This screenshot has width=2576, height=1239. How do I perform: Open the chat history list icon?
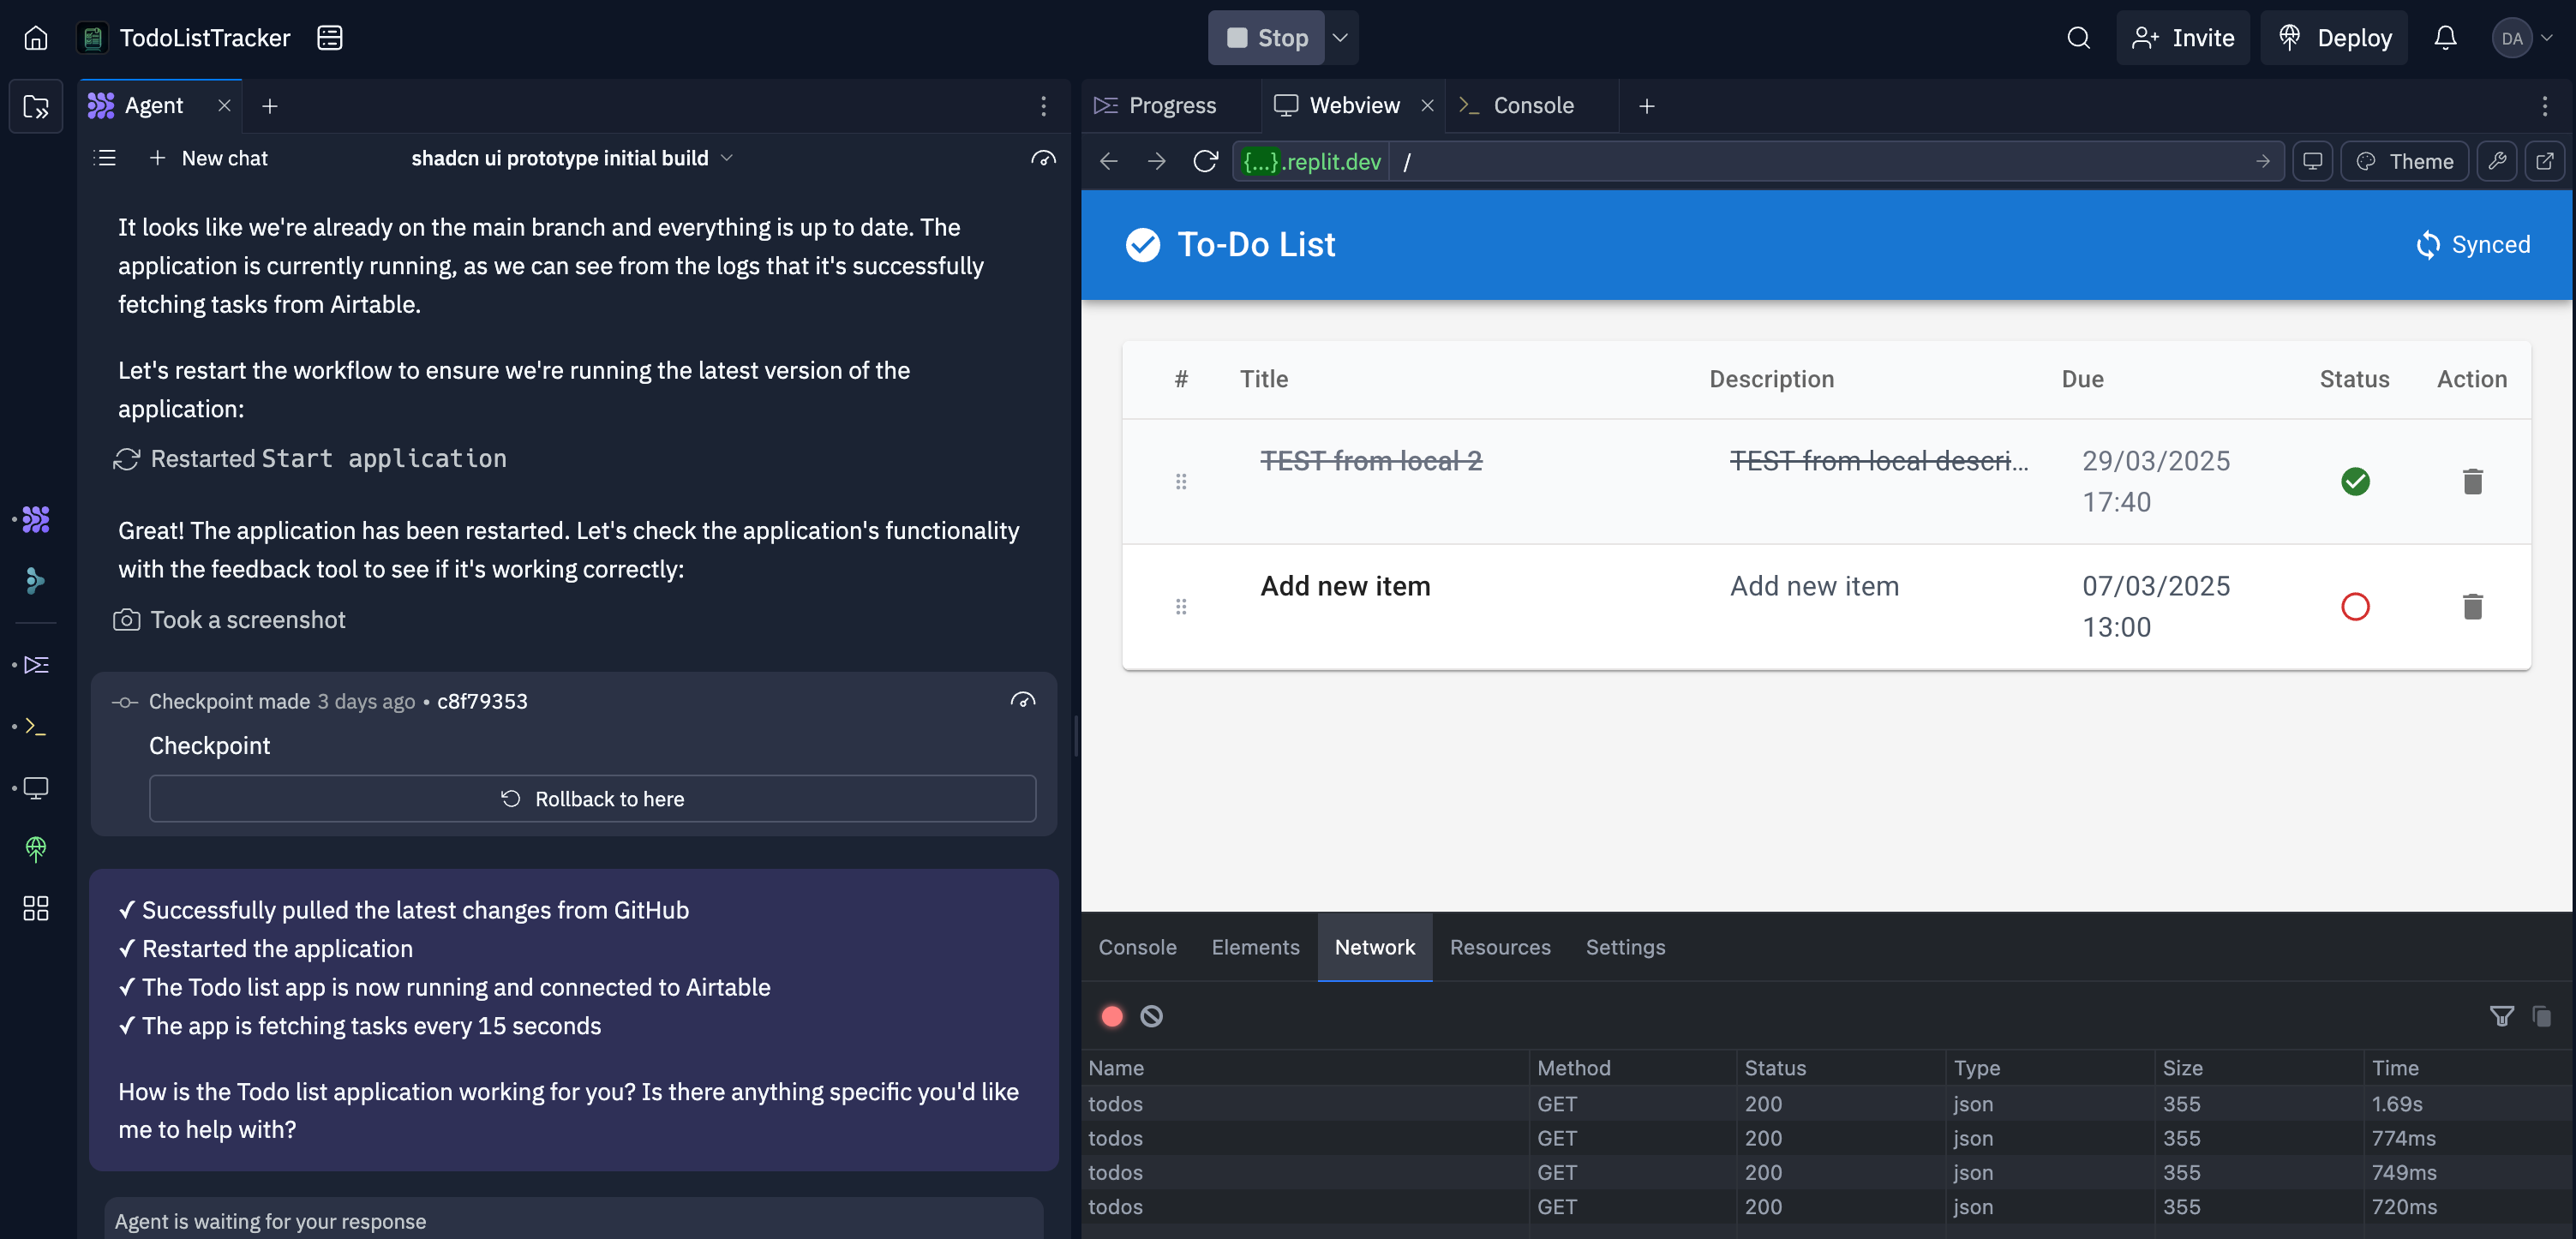(105, 158)
